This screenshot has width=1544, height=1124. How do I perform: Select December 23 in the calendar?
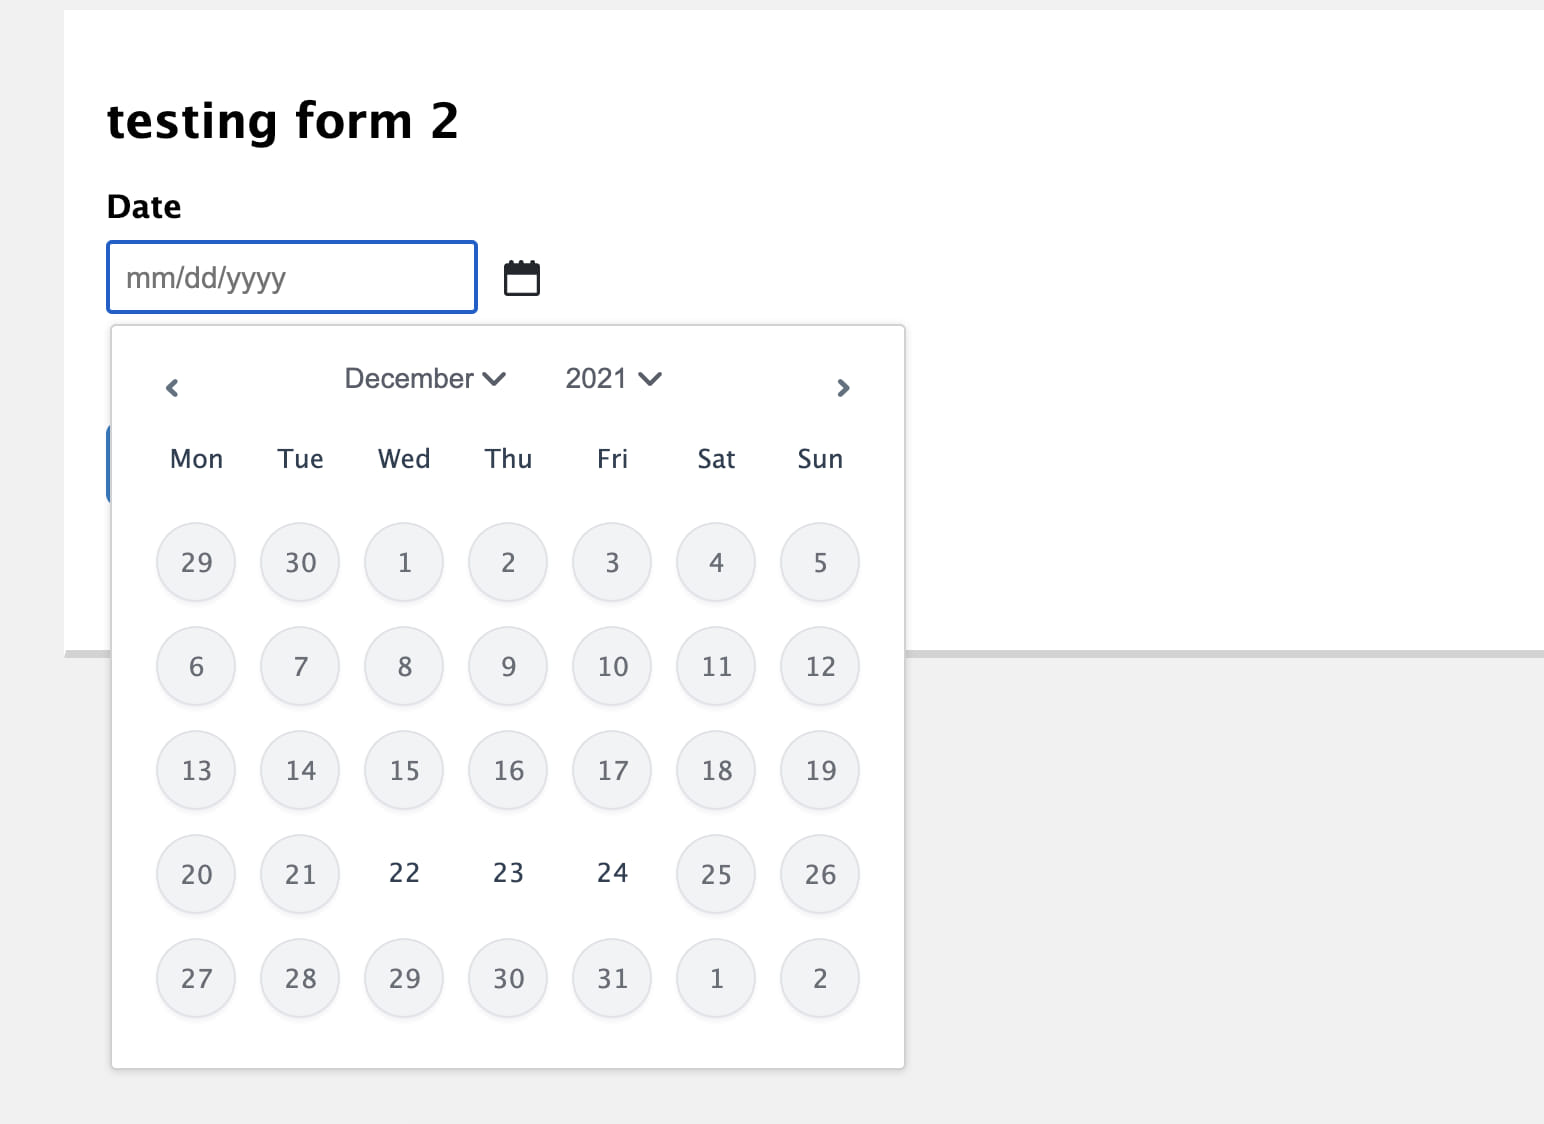[x=508, y=873]
